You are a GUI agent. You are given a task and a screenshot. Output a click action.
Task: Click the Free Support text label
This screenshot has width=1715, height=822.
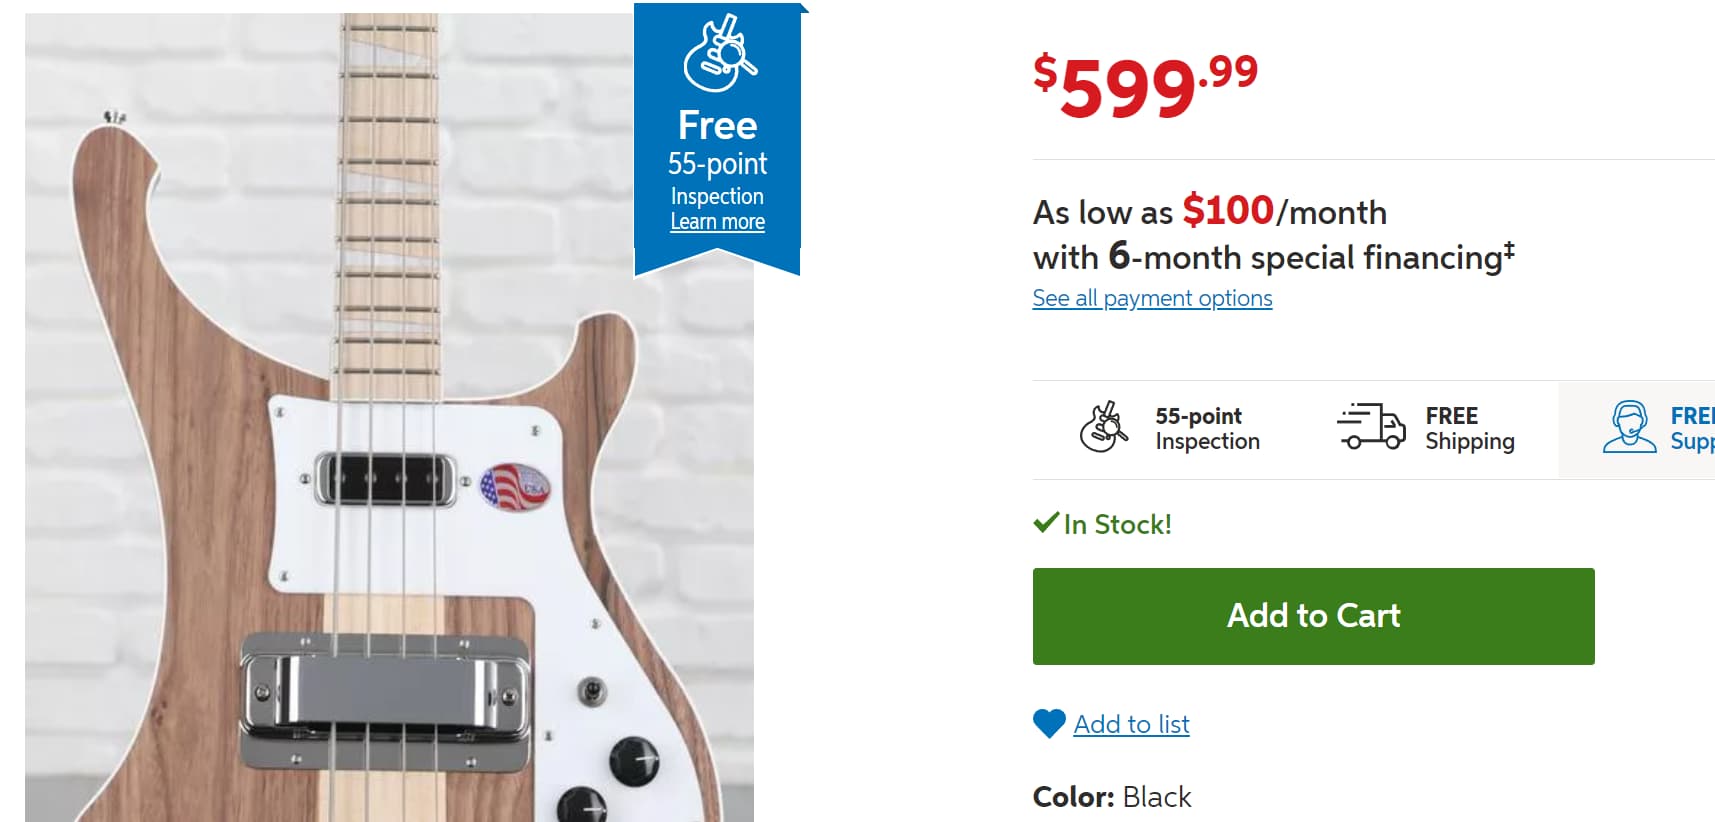point(1692,428)
